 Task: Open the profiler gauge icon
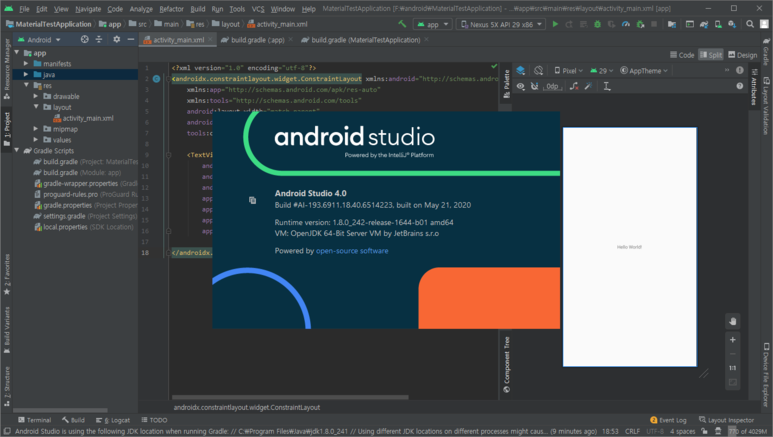coord(626,24)
